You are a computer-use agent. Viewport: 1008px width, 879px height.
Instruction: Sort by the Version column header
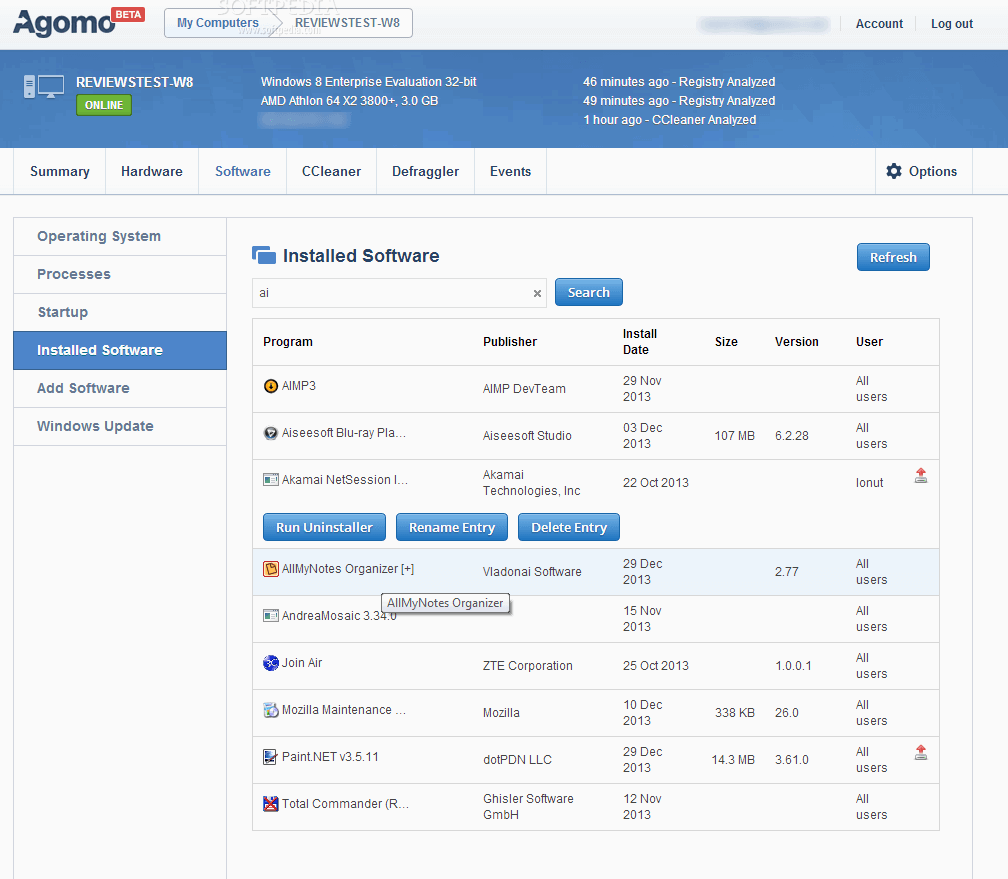click(x=796, y=342)
